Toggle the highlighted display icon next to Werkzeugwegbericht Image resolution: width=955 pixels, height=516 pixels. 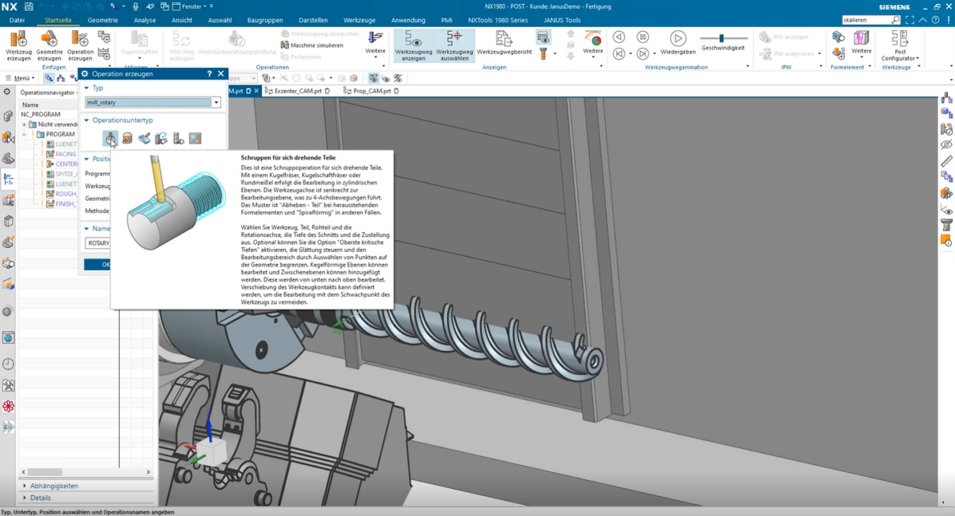(x=543, y=38)
